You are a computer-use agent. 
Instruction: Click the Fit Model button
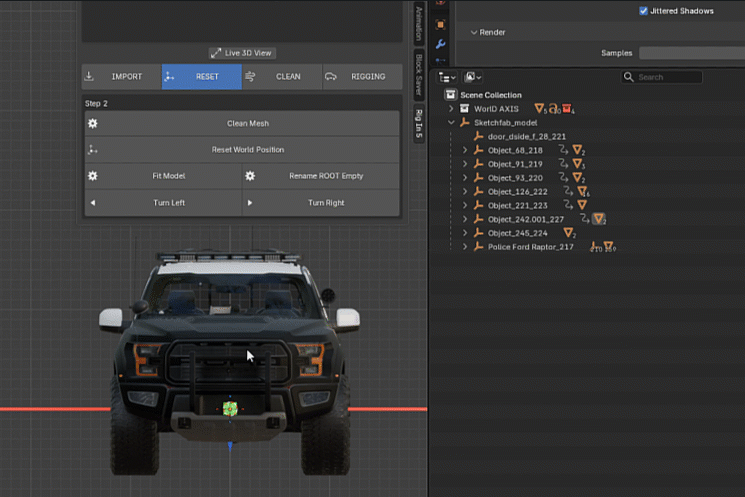pos(163,176)
